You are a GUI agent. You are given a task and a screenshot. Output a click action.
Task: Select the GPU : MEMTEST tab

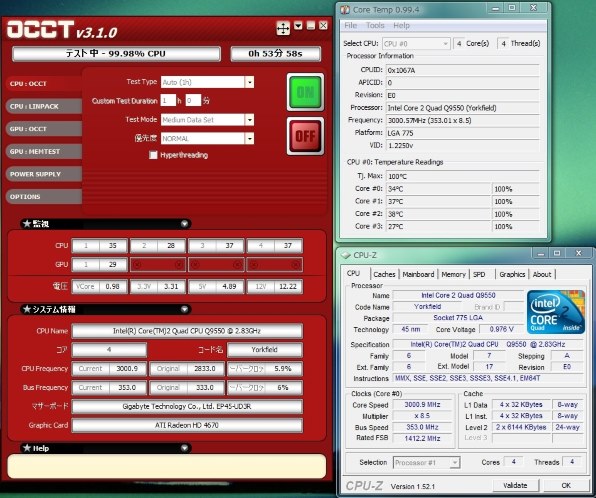44,151
